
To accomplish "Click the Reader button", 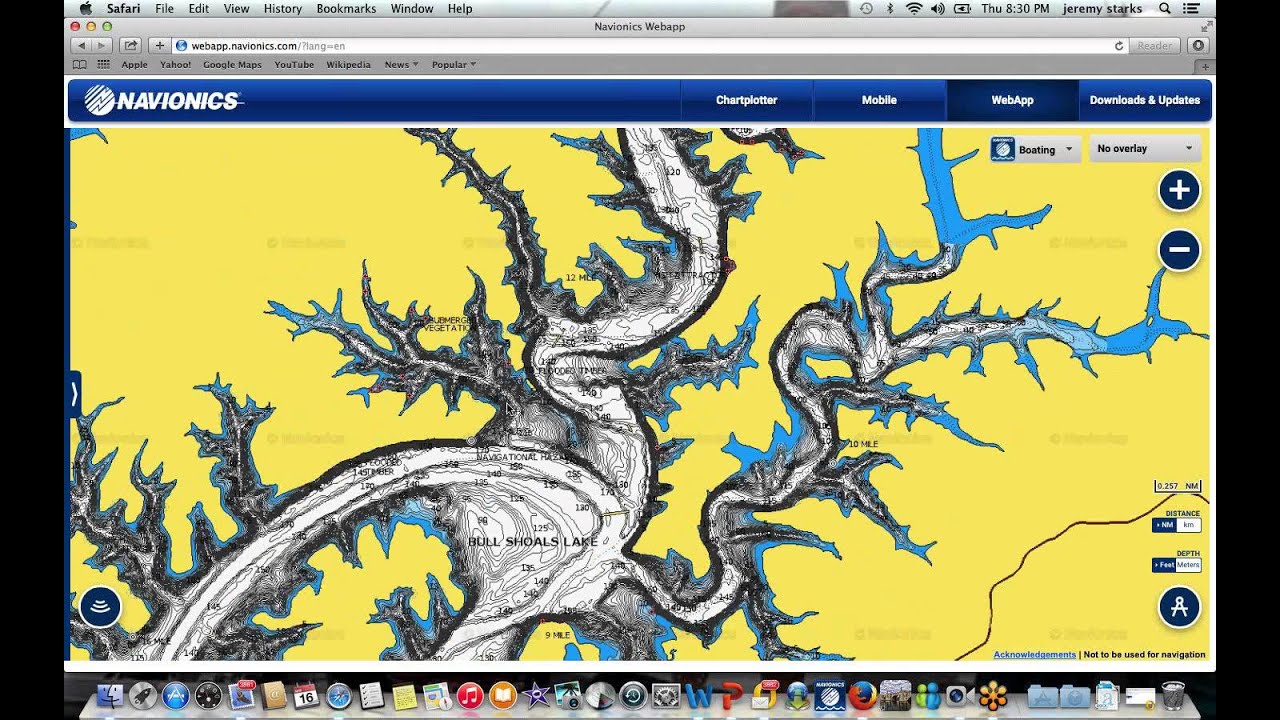I will [x=1155, y=45].
